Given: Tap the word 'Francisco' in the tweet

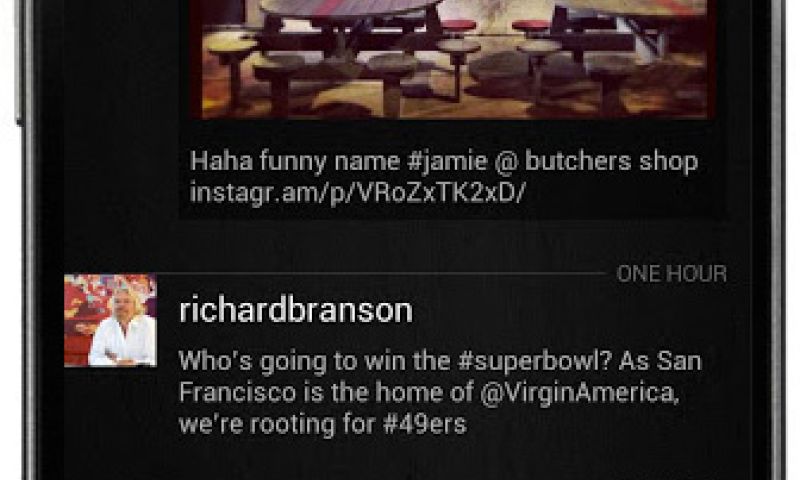Looking at the screenshot, I should 238,393.
